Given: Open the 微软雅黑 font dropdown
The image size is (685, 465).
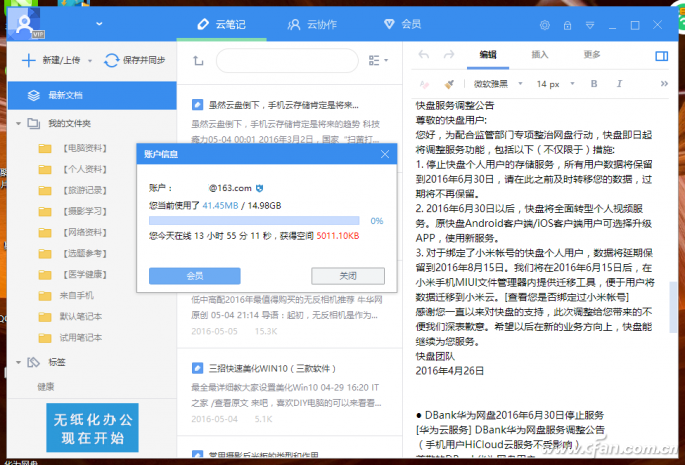Looking at the screenshot, I should 498,84.
